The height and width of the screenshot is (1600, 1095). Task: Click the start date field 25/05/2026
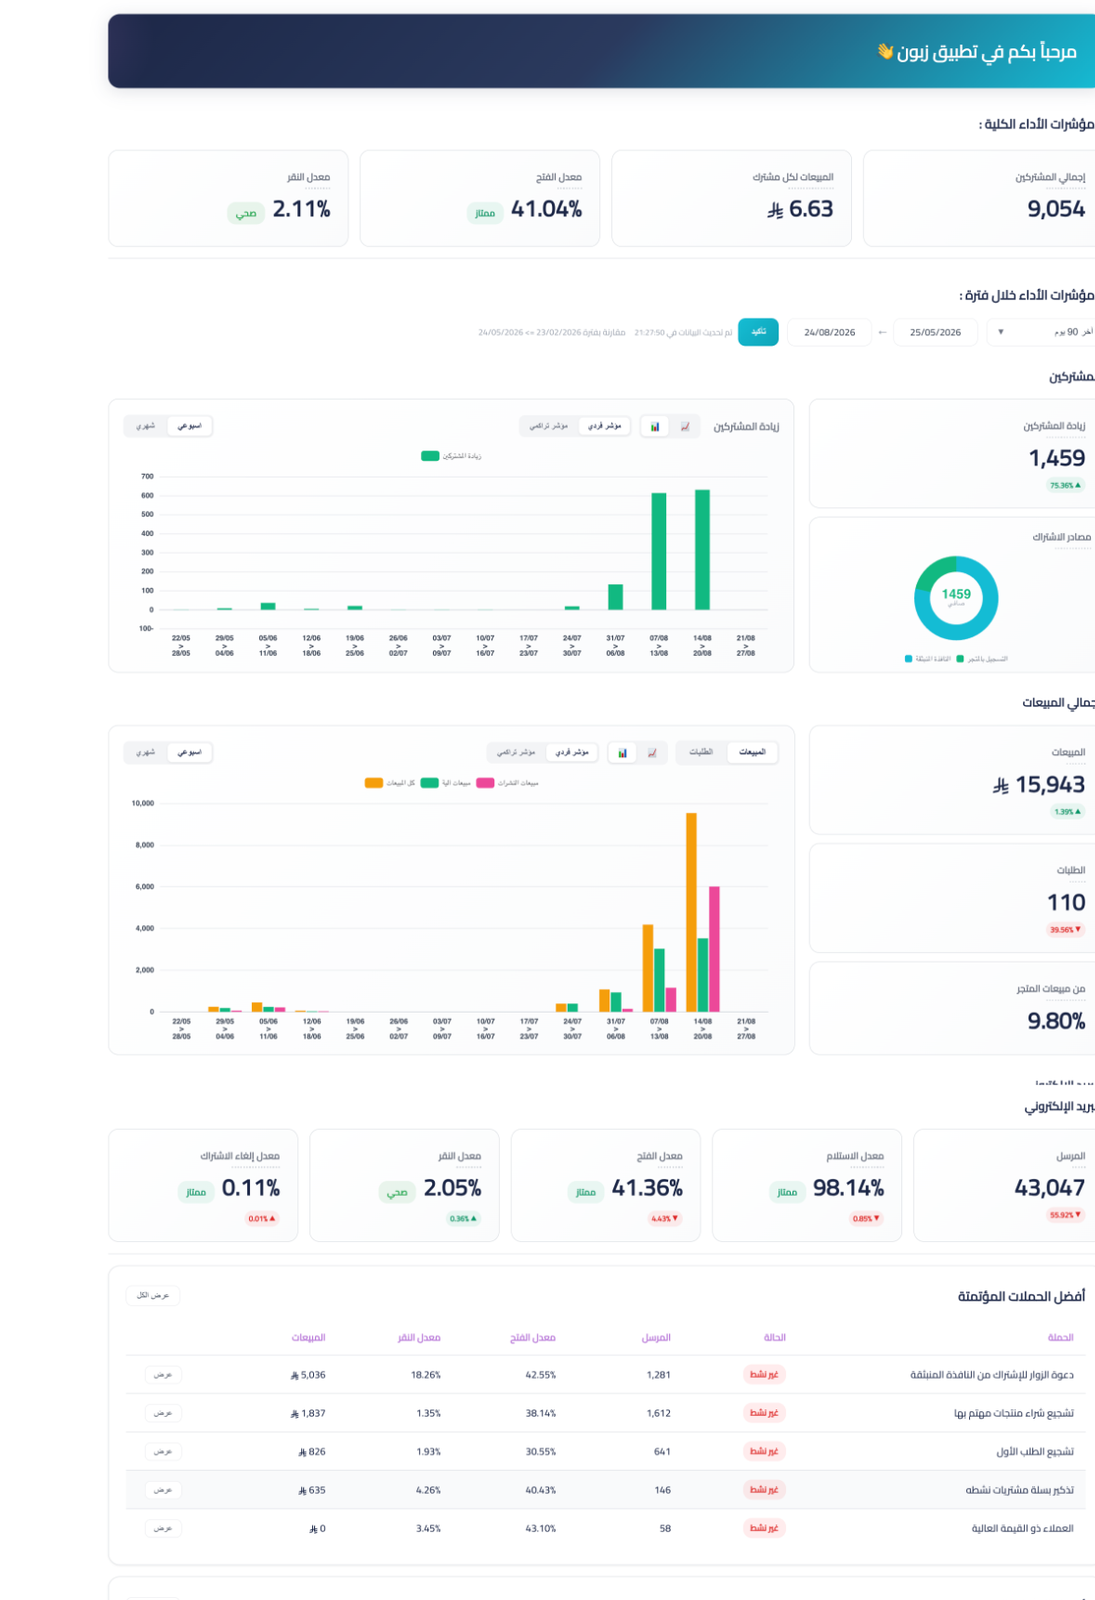pyautogui.click(x=935, y=332)
